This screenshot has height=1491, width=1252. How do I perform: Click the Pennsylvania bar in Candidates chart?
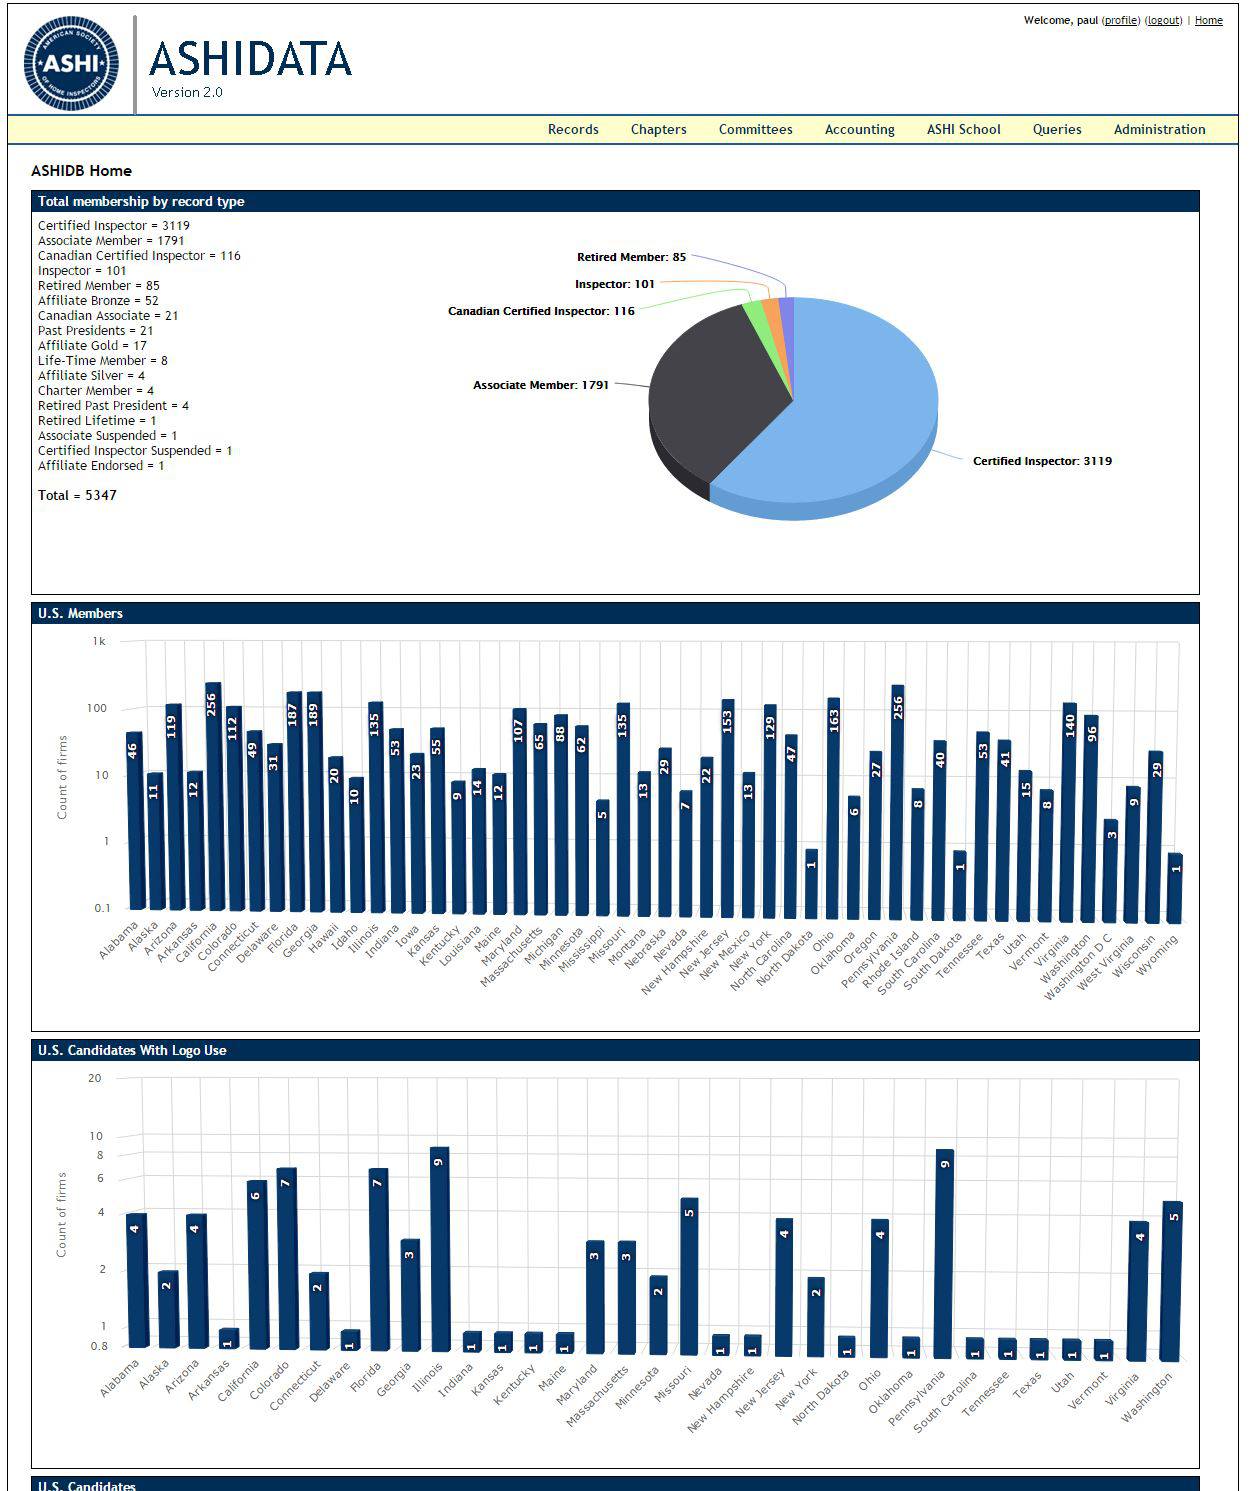(944, 1253)
